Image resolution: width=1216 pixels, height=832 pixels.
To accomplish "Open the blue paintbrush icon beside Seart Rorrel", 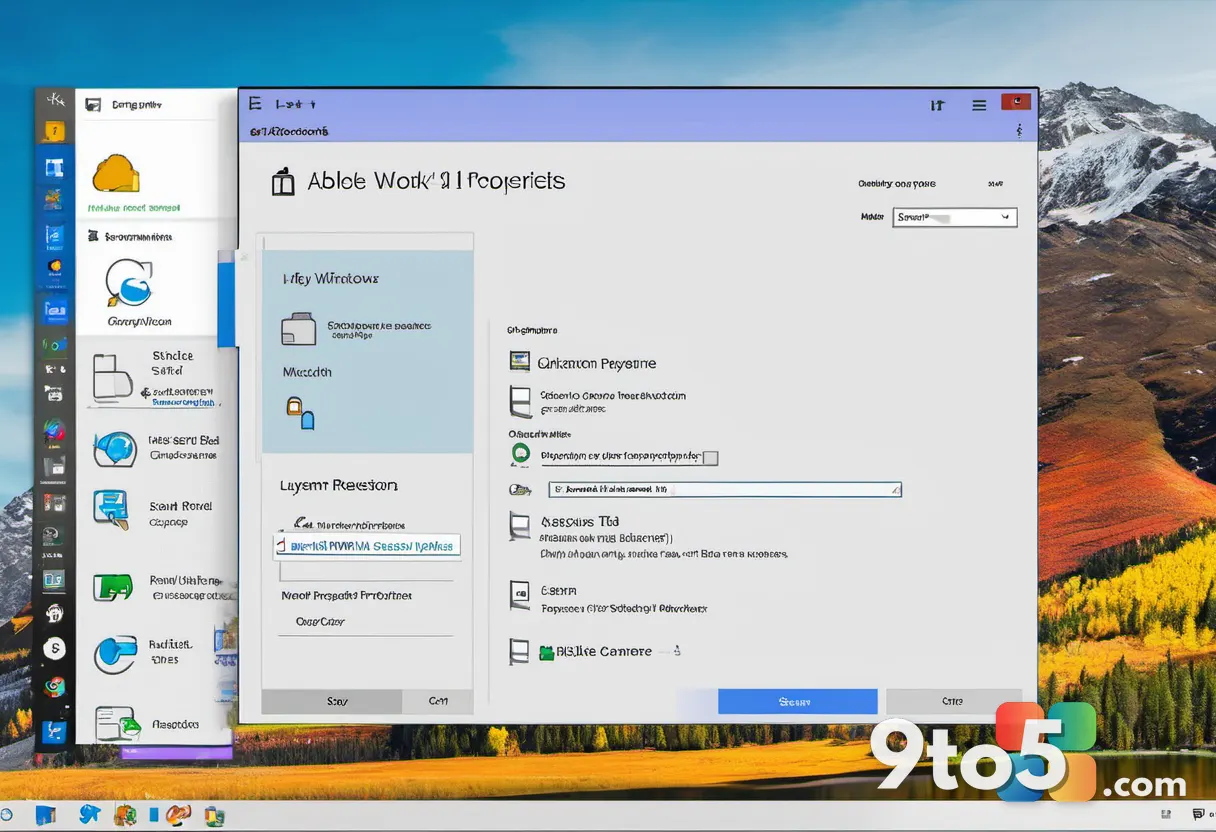I will click(111, 509).
